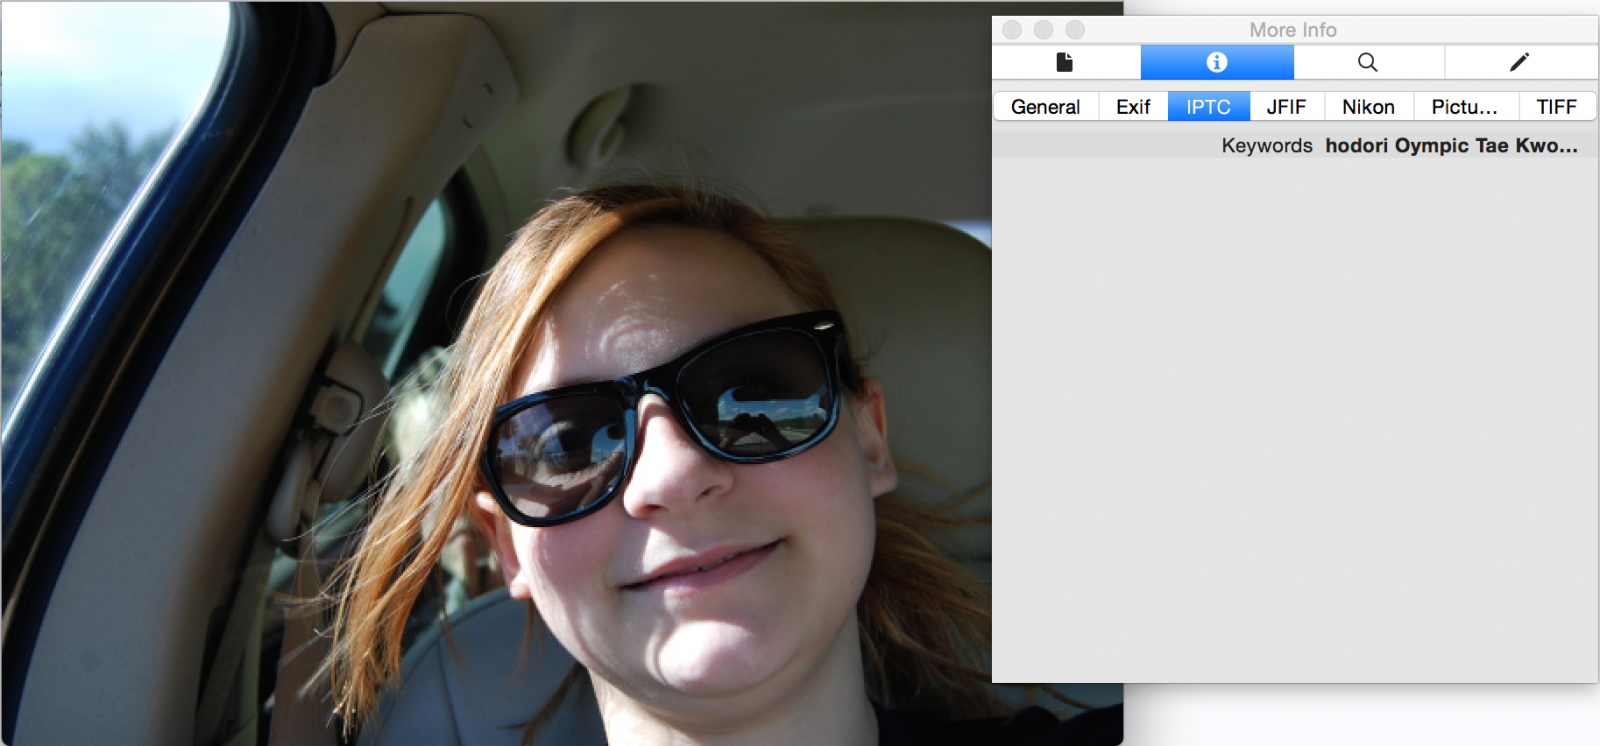Select the IPTC tab

[1208, 107]
